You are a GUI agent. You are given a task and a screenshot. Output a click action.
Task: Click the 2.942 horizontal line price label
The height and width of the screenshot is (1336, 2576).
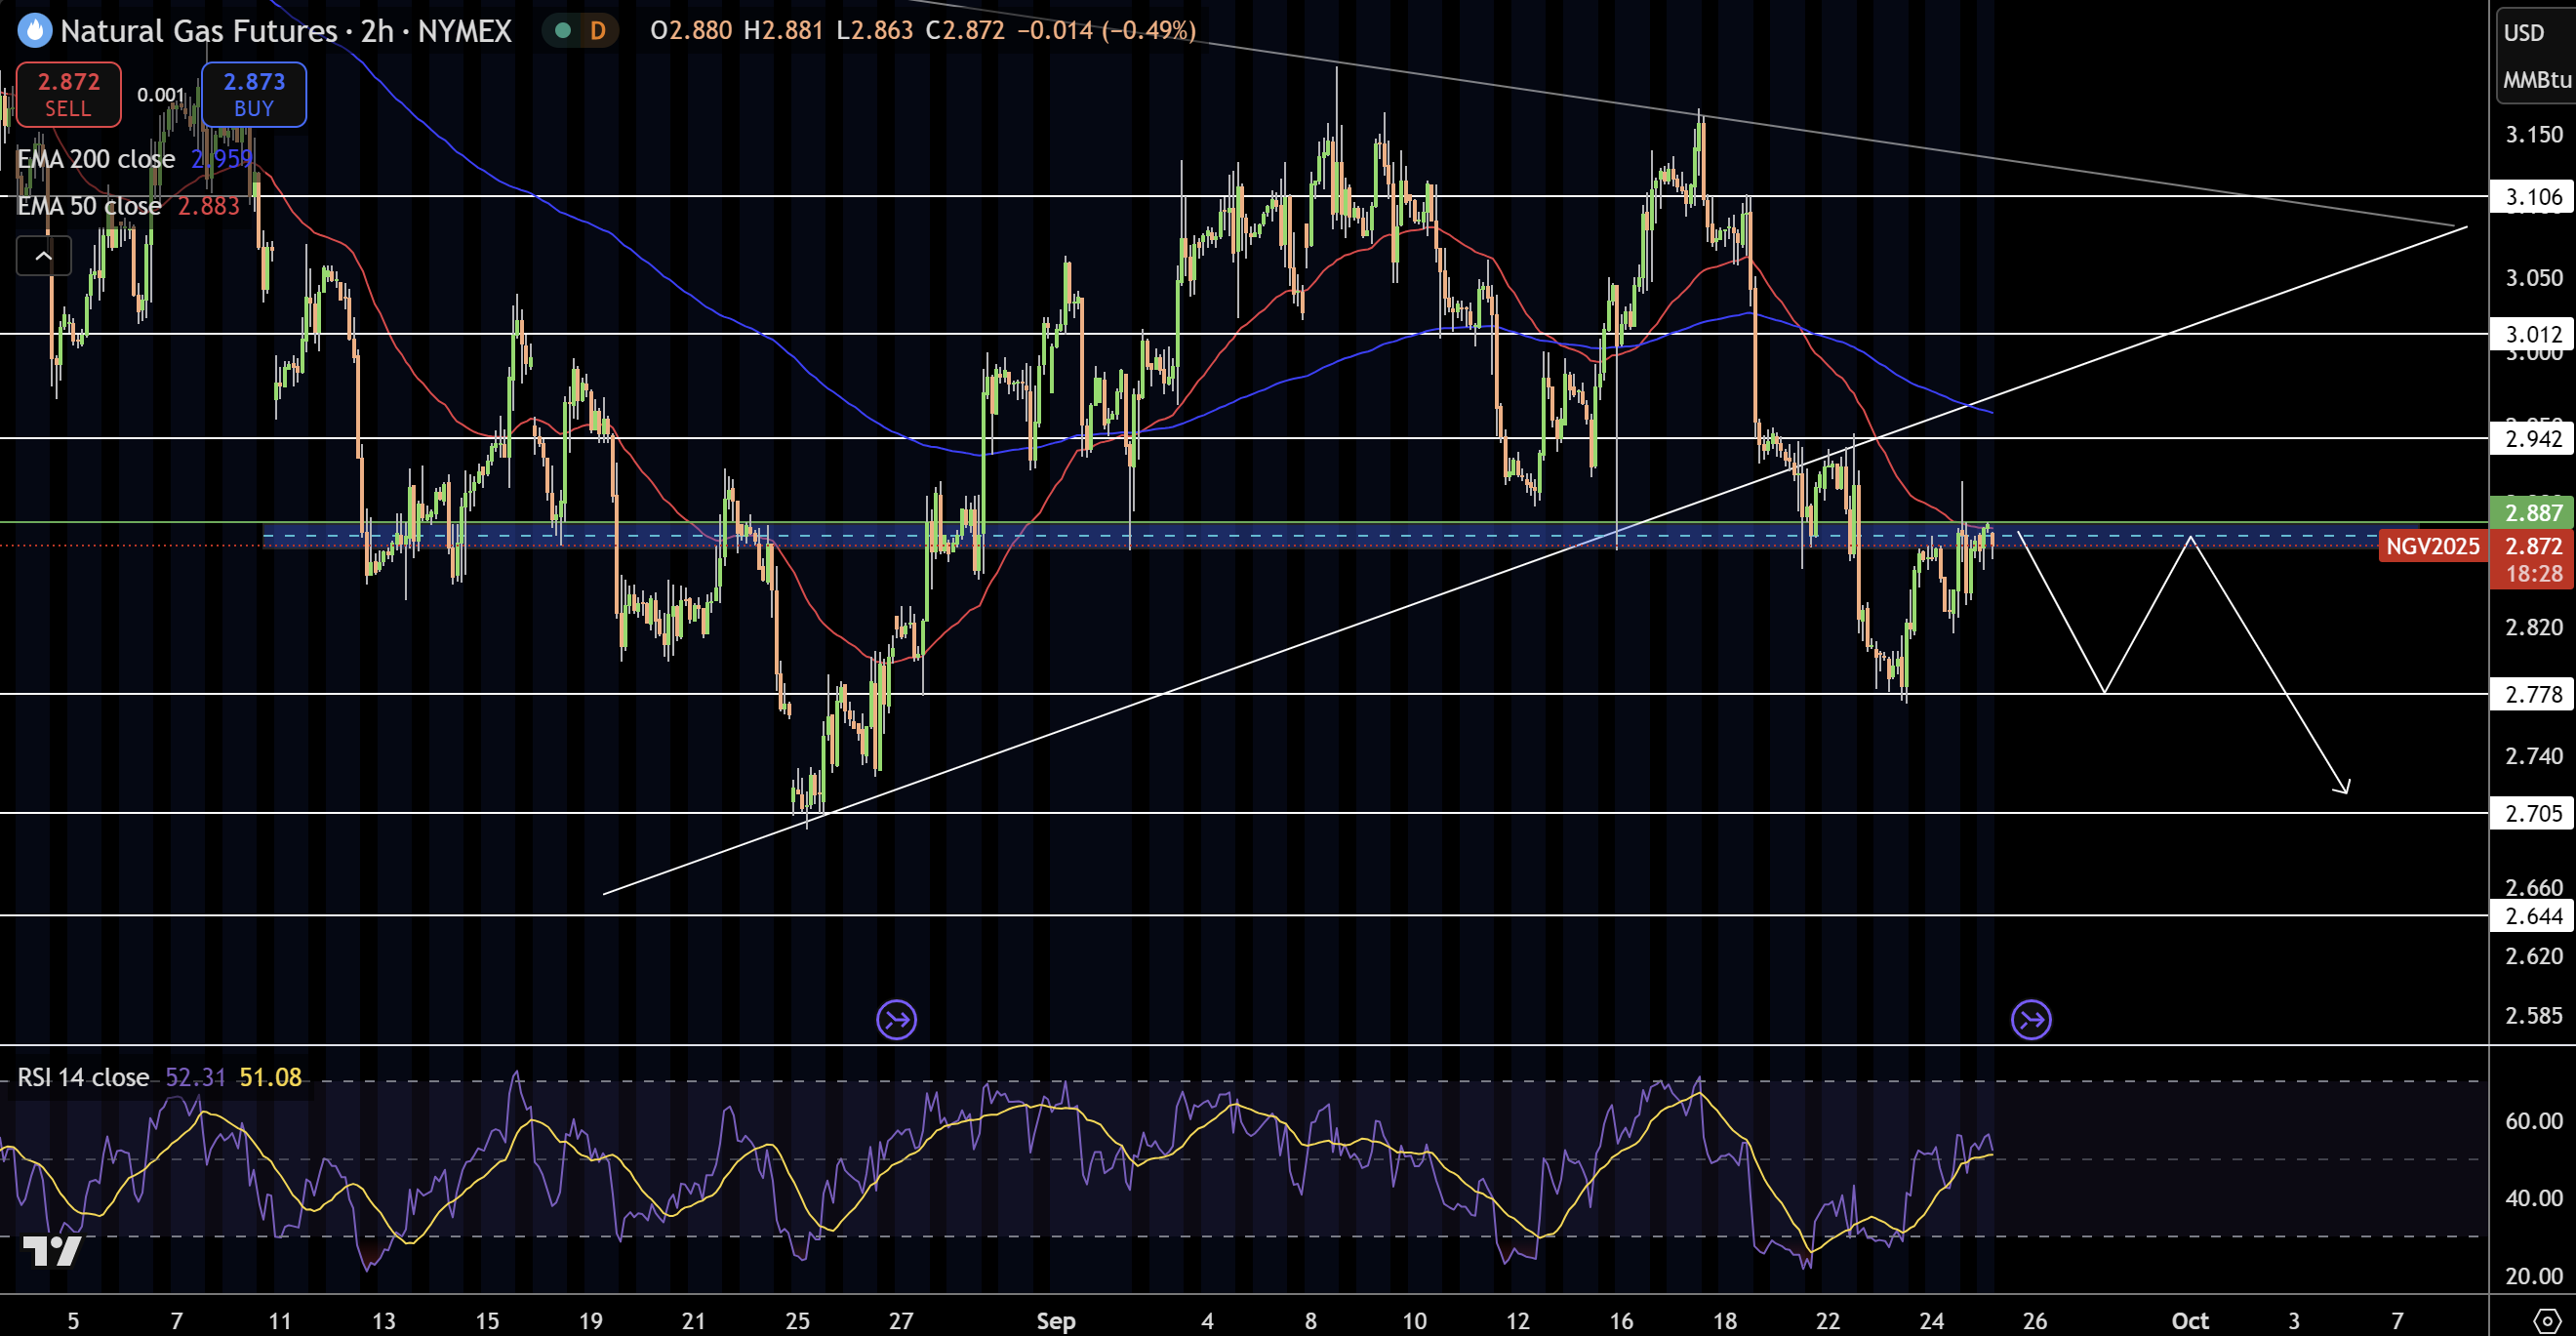click(2532, 438)
